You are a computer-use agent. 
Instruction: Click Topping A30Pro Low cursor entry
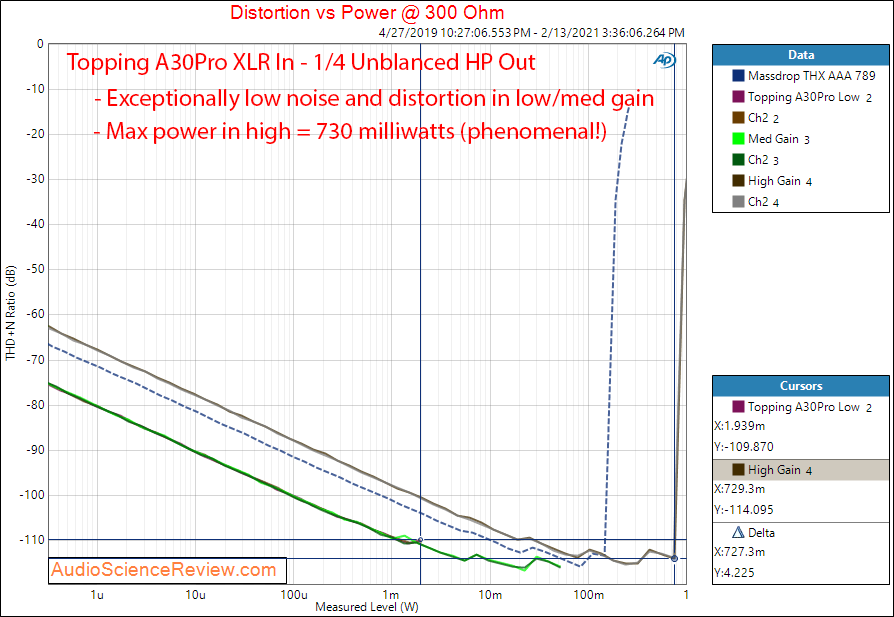click(x=802, y=407)
